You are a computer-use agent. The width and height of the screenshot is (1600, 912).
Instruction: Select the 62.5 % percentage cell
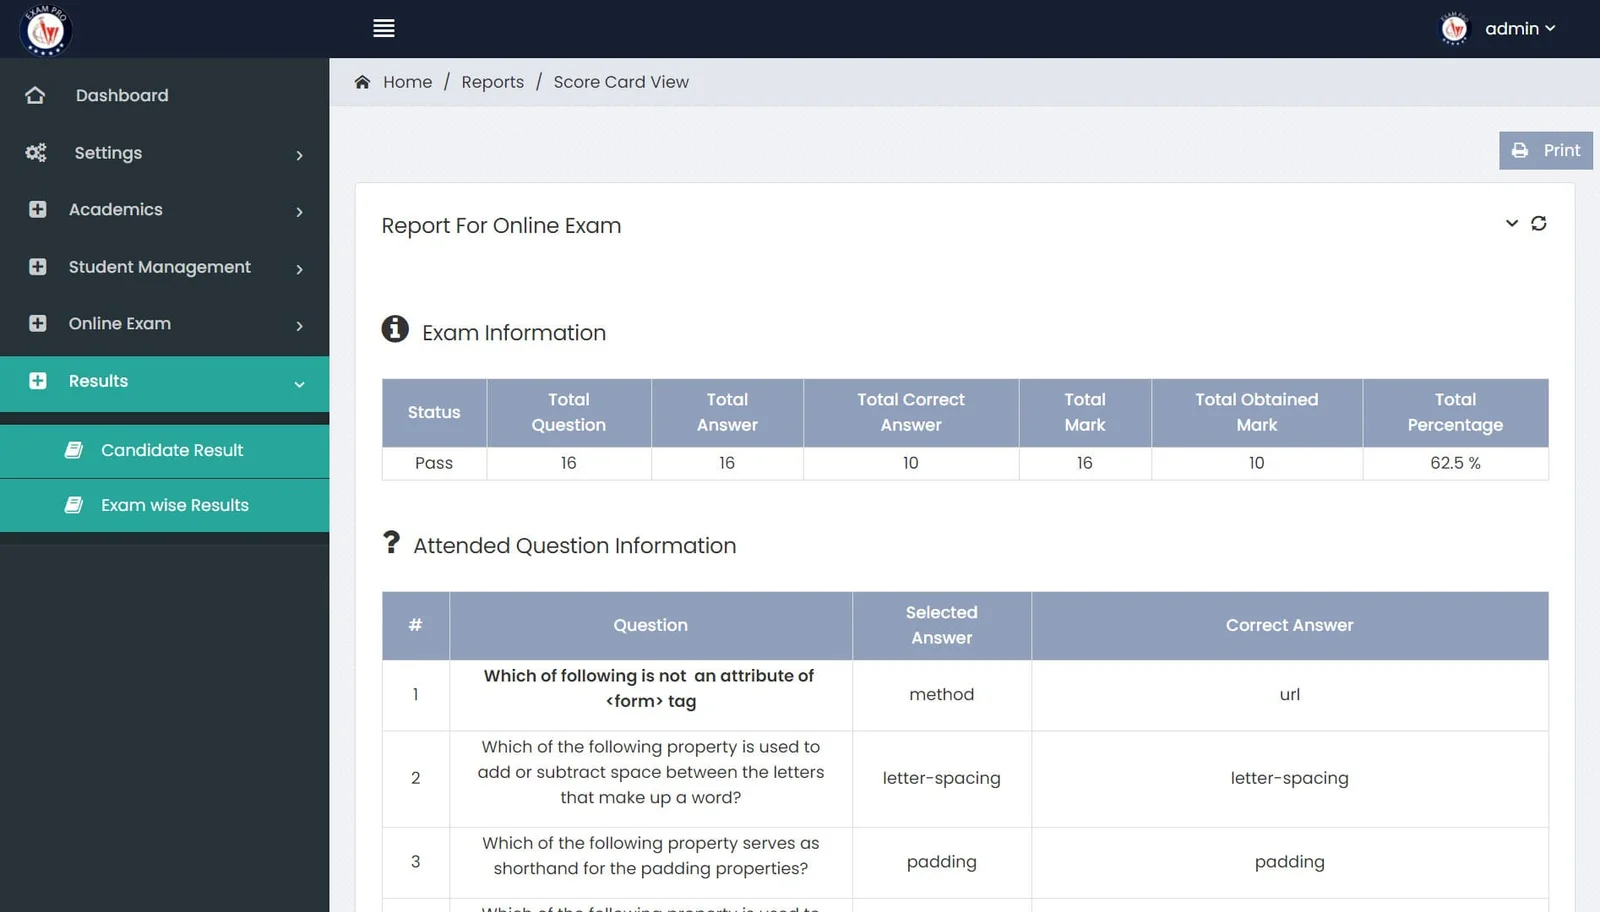point(1455,463)
